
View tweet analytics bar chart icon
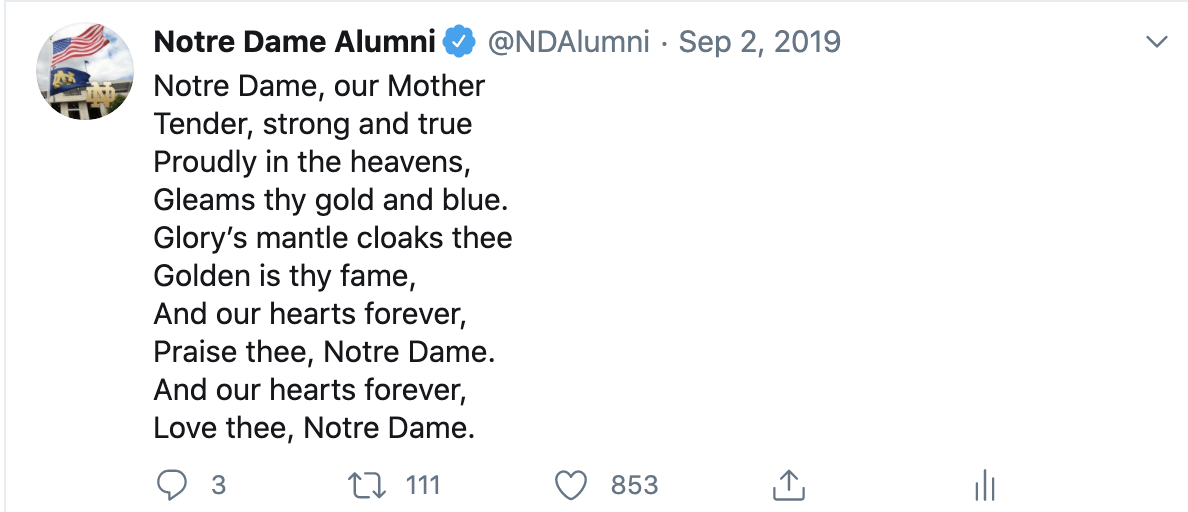984,485
